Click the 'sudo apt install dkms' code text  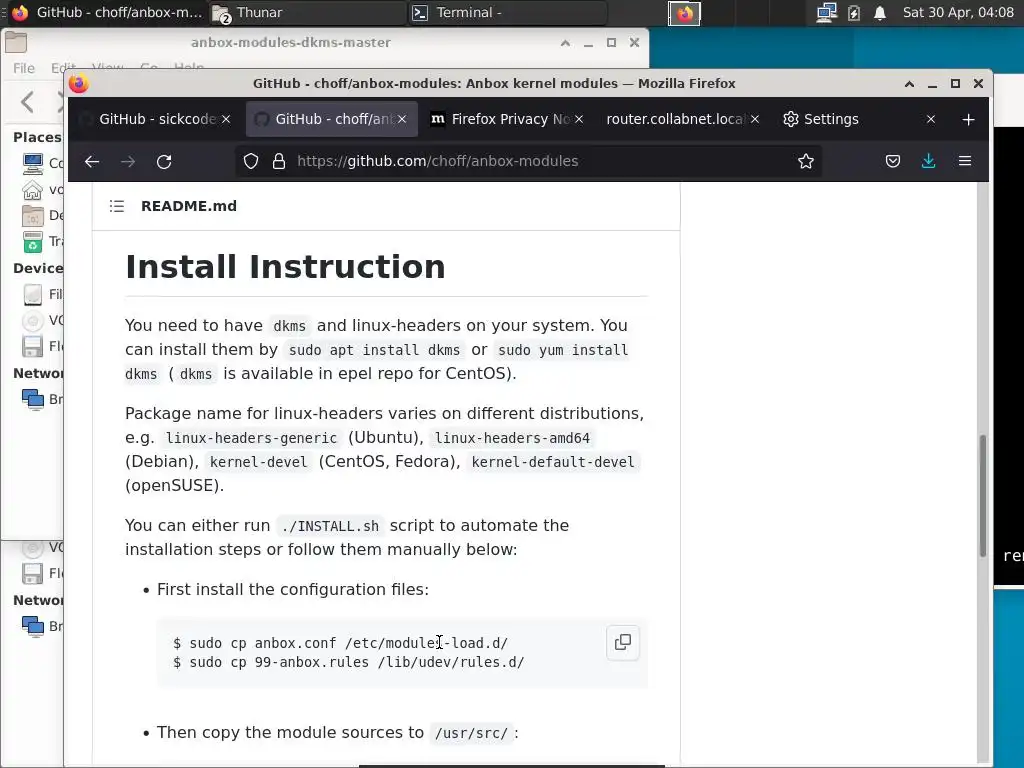374,350
